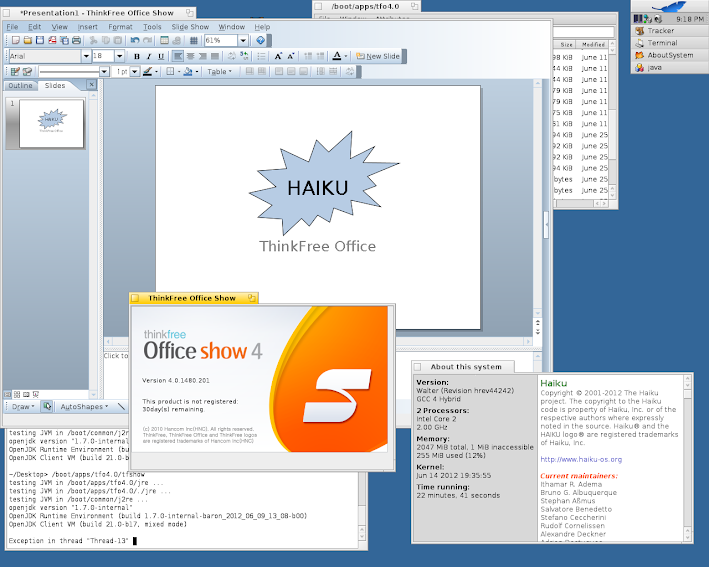Click the normal view icon at panel bottom
The image size is (709, 567).
coord(8,394)
